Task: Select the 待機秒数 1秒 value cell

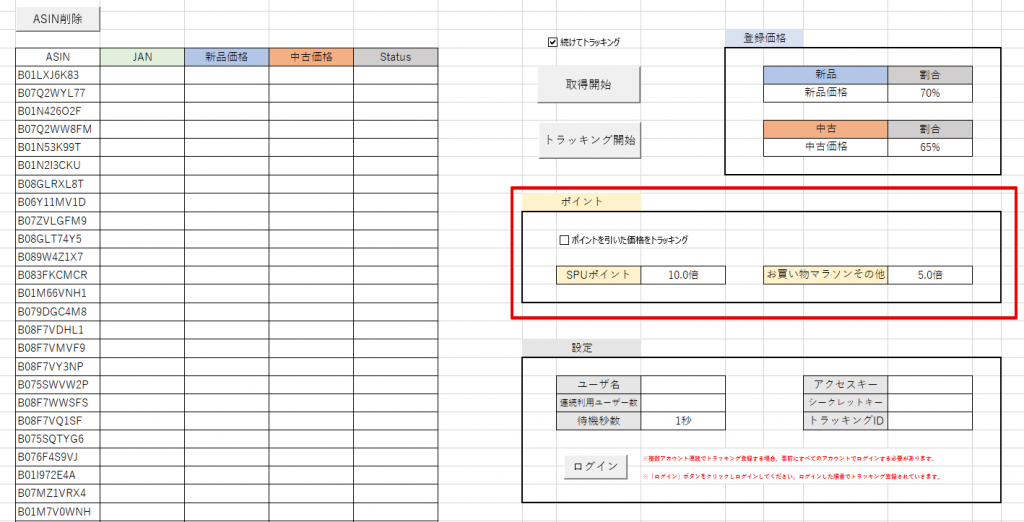Action: (684, 421)
